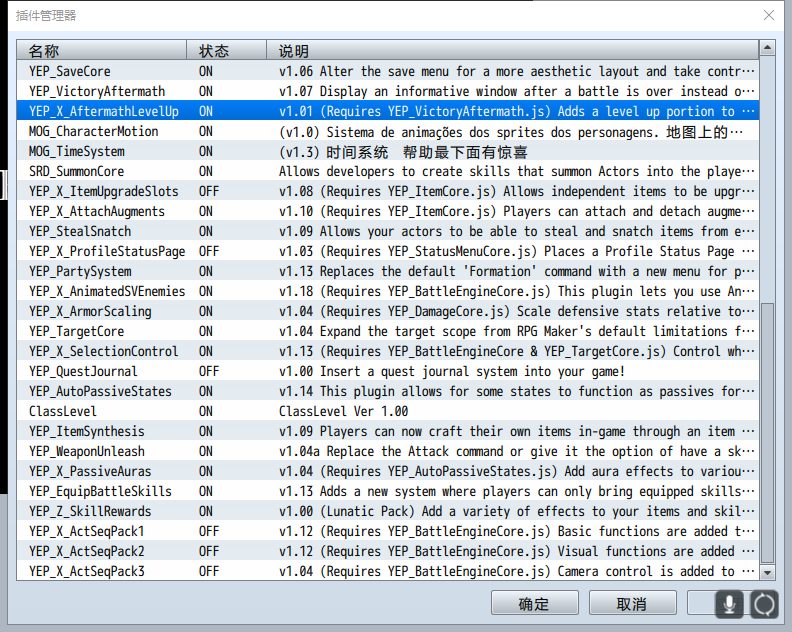Select the ClassLevel plugin row
Screen dimensions: 792x632
click(x=387, y=411)
